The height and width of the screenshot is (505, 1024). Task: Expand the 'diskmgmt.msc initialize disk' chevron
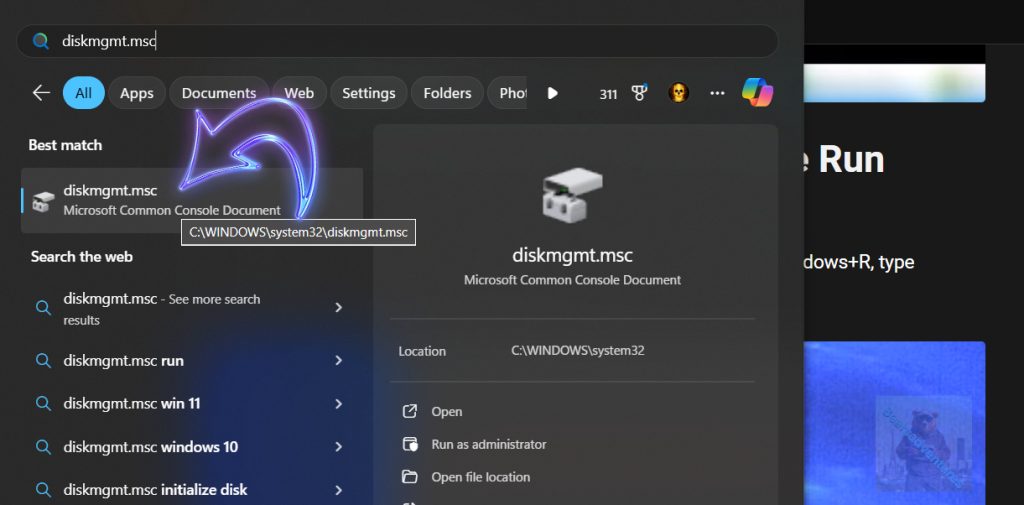tap(339, 490)
